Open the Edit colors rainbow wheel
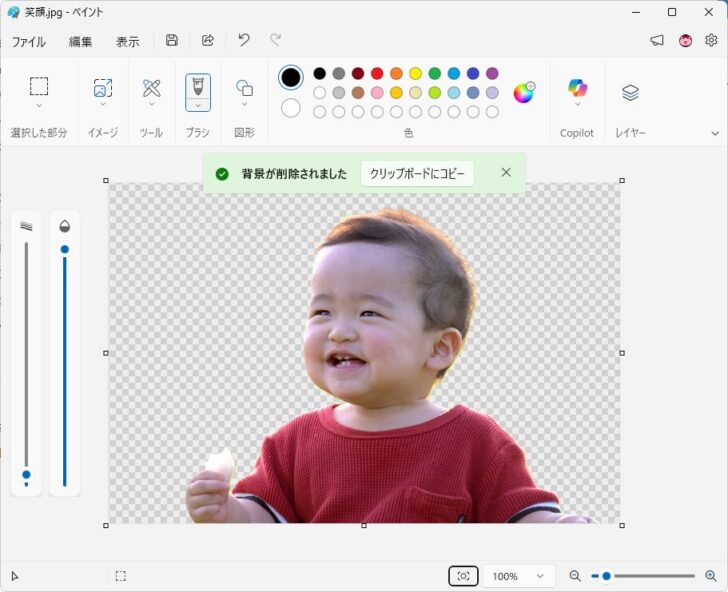This screenshot has width=728, height=592. (x=524, y=92)
